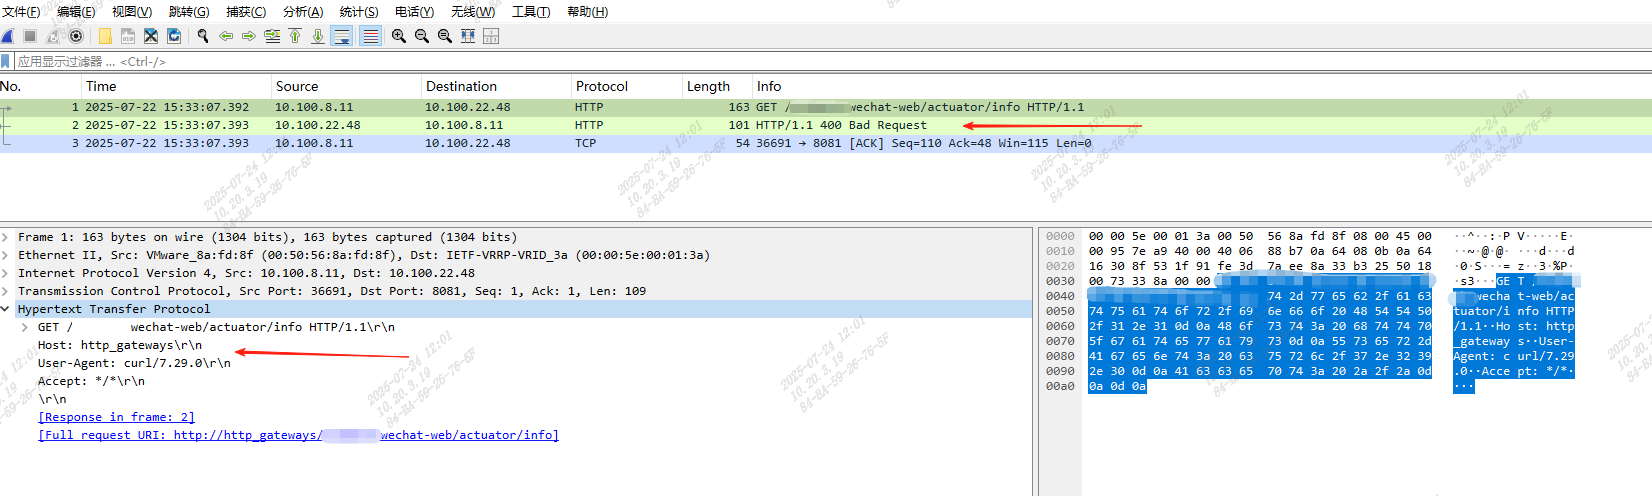
Task: Open the 编辑(E) menu
Action: pyautogui.click(x=76, y=12)
